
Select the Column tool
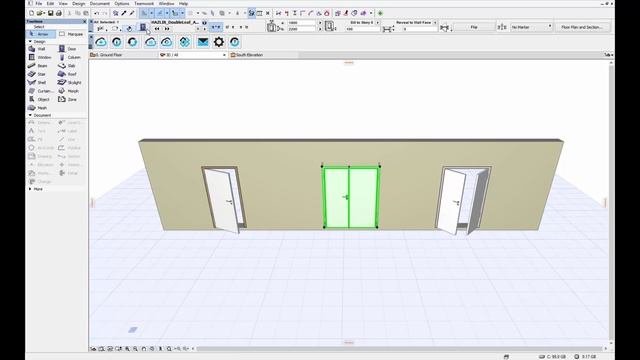71,58
